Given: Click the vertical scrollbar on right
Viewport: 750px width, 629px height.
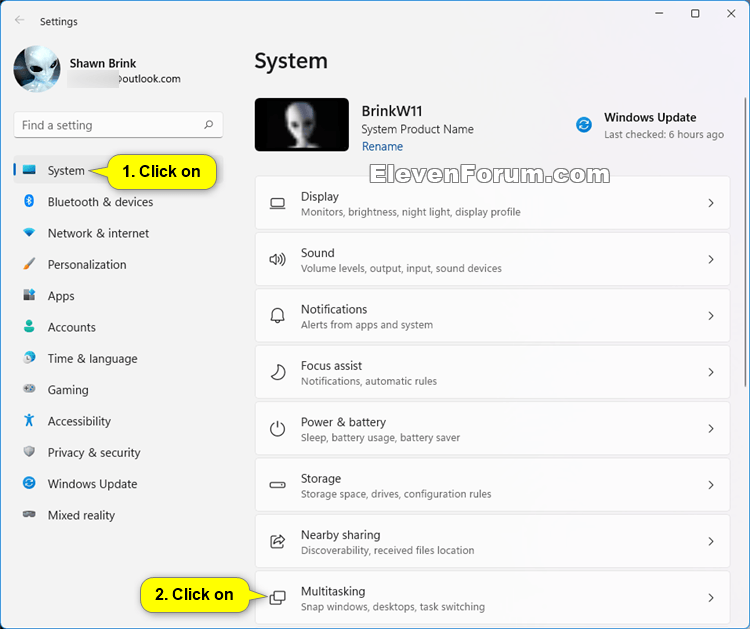Looking at the screenshot, I should click(745, 242).
